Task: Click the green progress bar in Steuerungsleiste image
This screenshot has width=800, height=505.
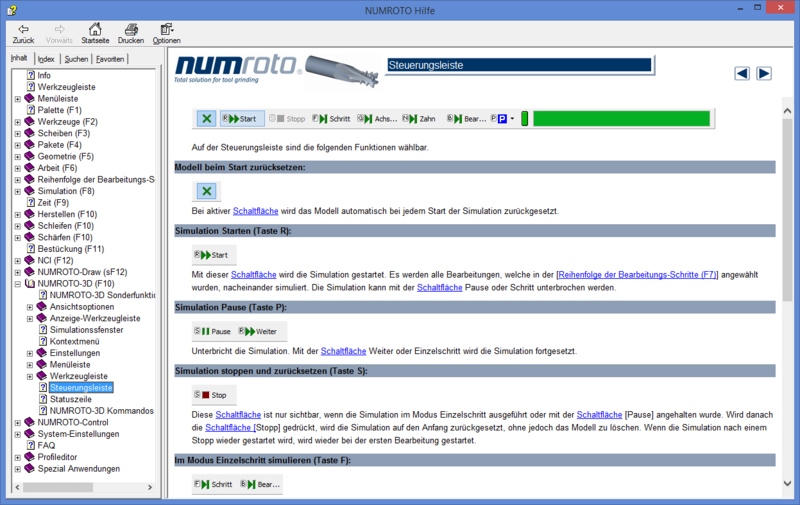Action: click(x=621, y=118)
